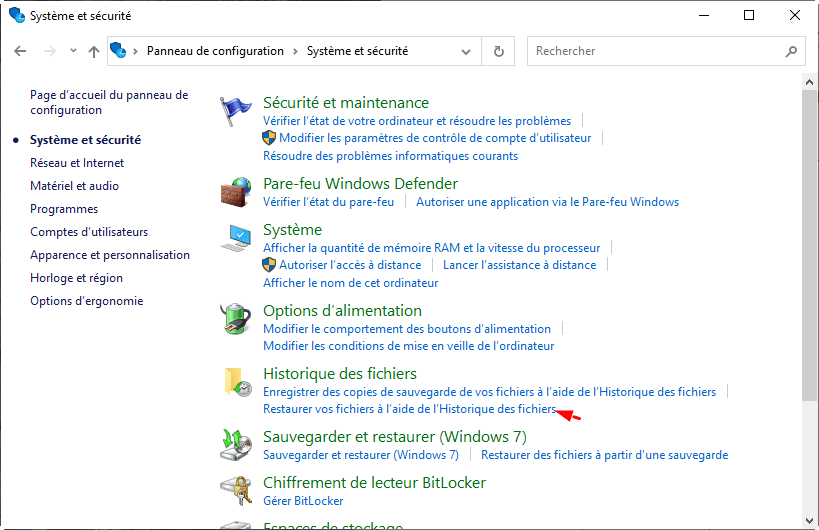Click the forward navigation arrow
The width and height of the screenshot is (819, 530).
(x=50, y=51)
